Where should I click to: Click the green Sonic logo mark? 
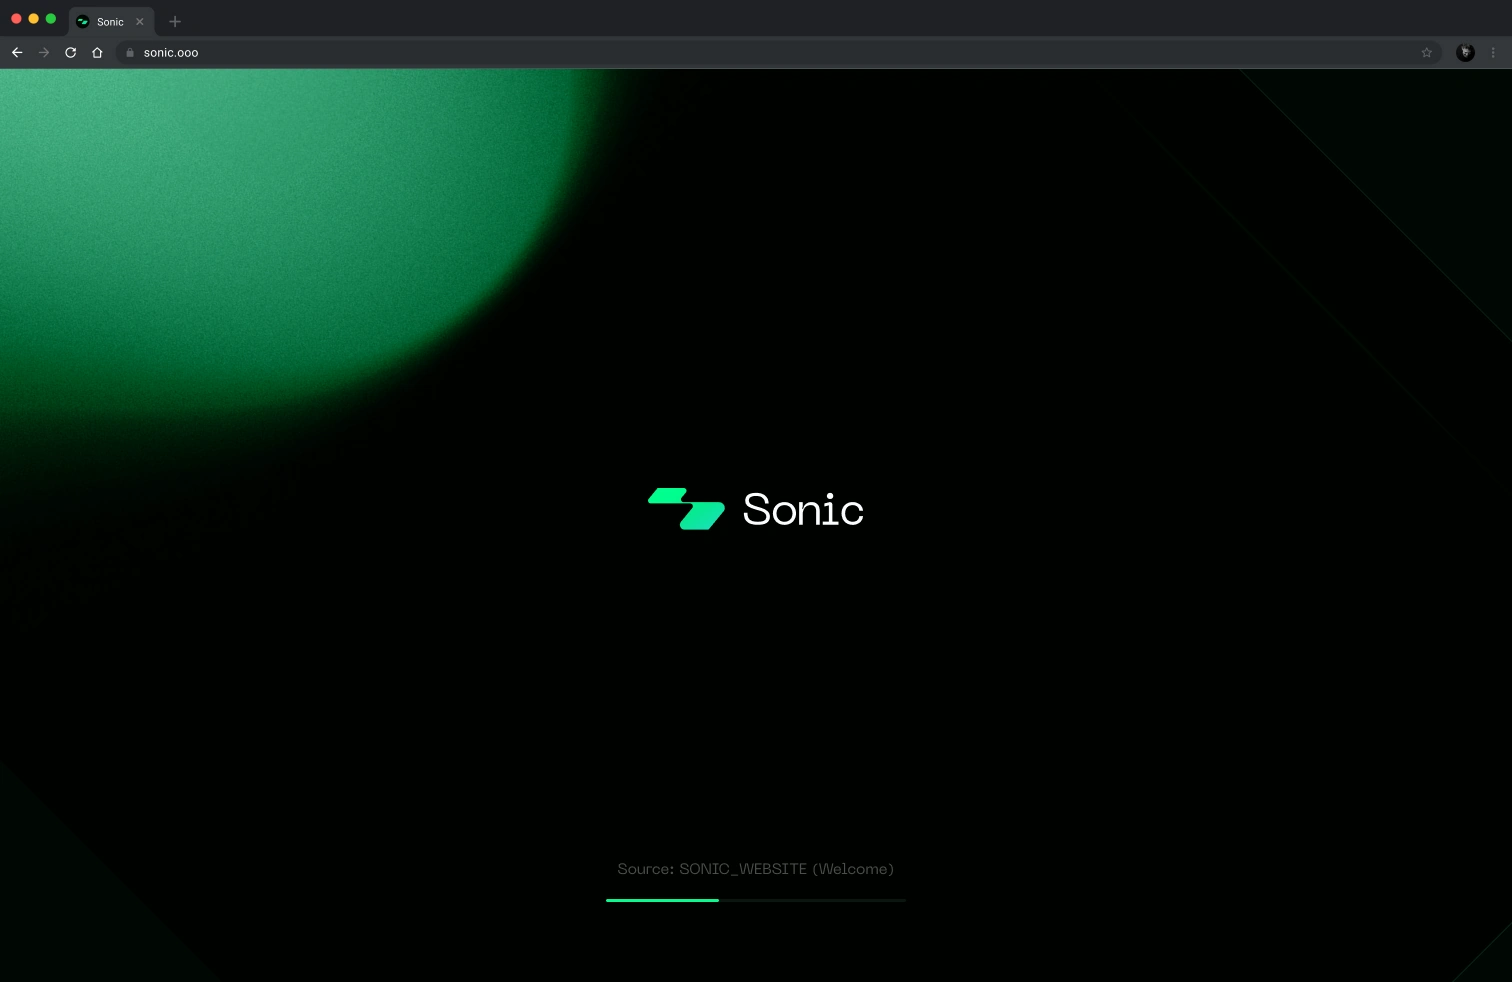point(686,509)
